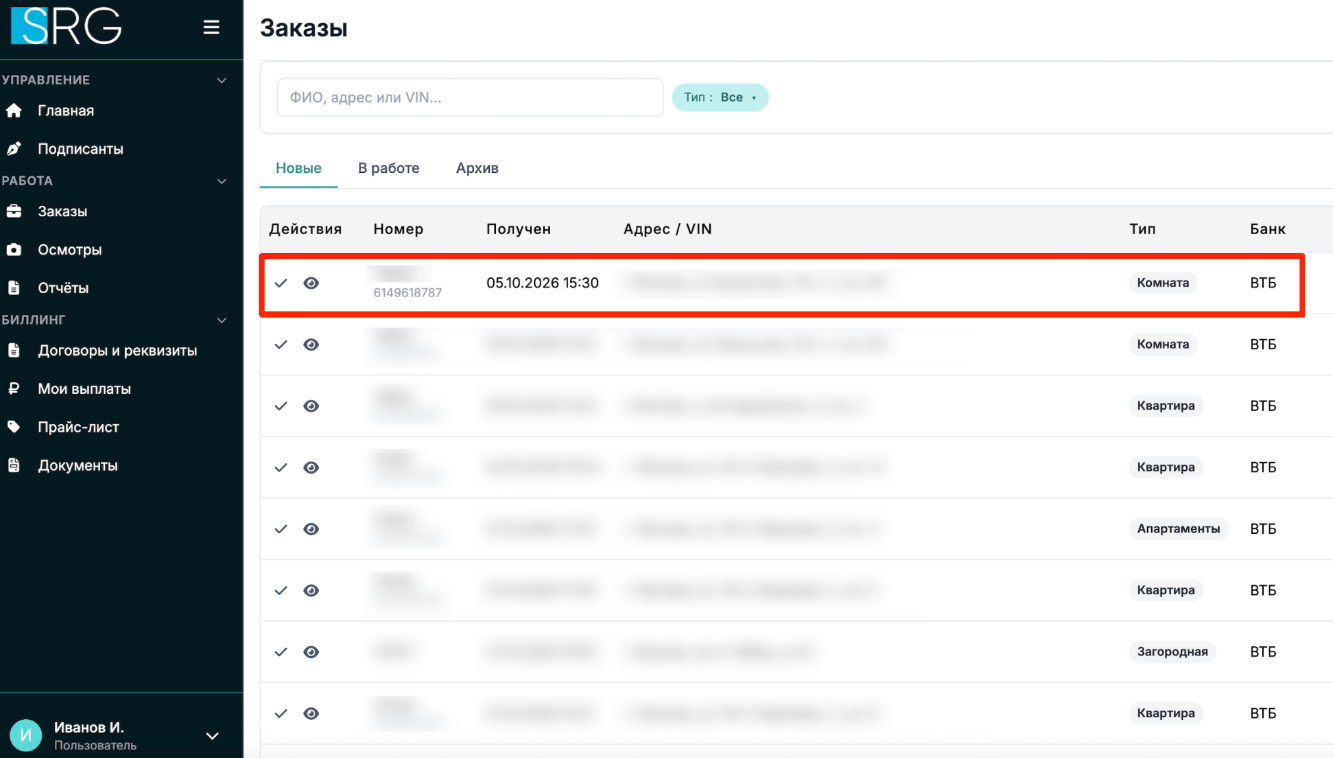Click the checkmark in the Загородная row
Viewport: 1333px width, 758px height.
(x=281, y=652)
